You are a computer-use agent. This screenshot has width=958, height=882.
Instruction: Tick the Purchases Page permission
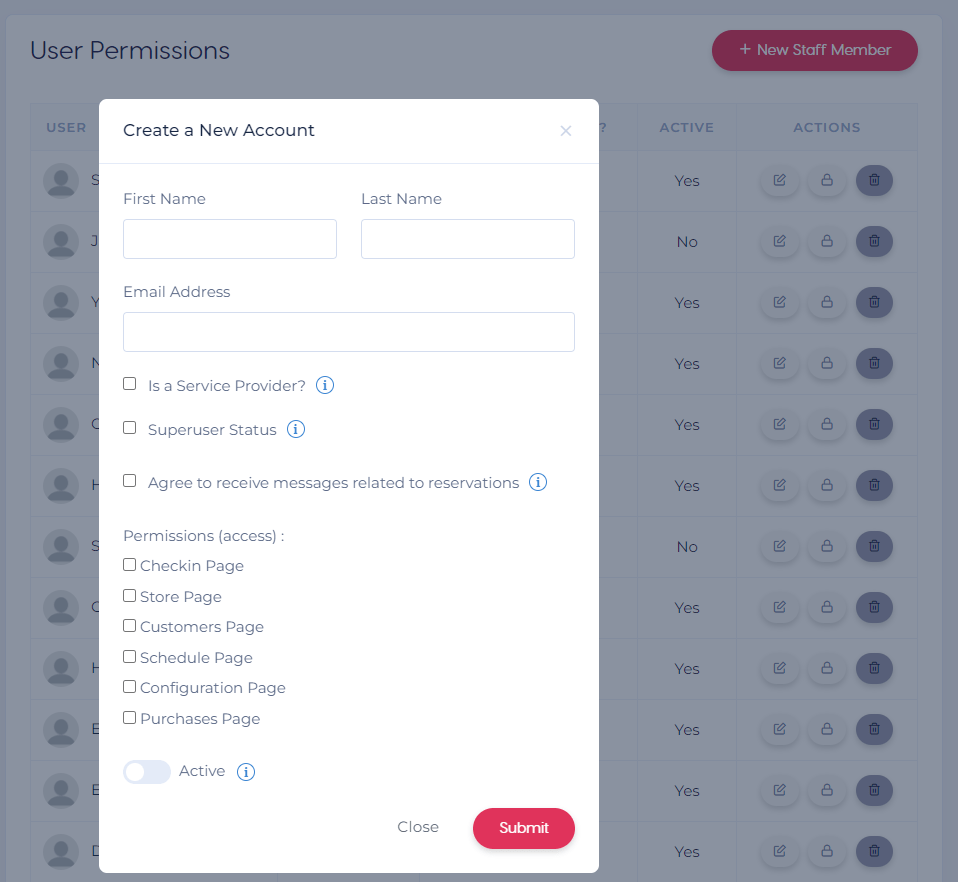click(130, 718)
